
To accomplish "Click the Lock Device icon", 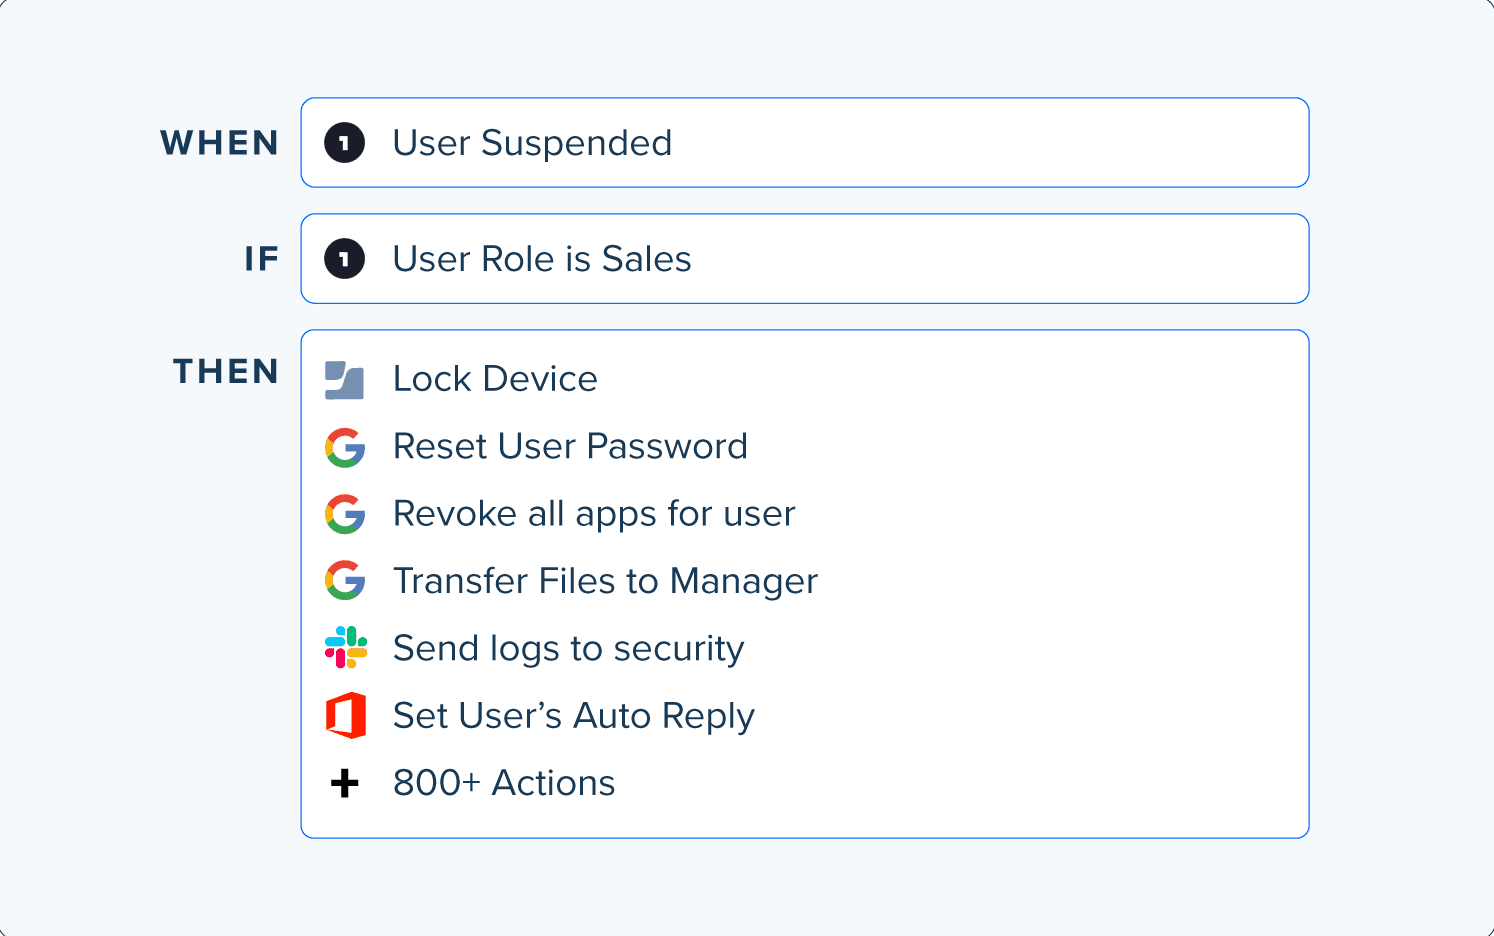I will coord(344,380).
